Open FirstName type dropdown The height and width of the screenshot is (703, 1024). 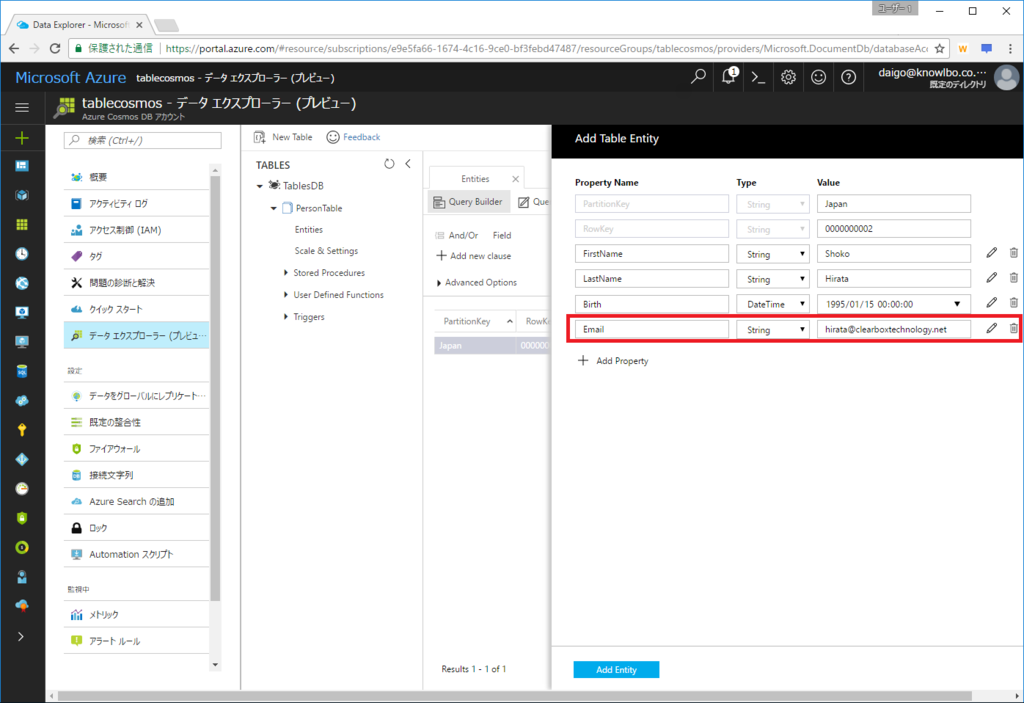773,254
